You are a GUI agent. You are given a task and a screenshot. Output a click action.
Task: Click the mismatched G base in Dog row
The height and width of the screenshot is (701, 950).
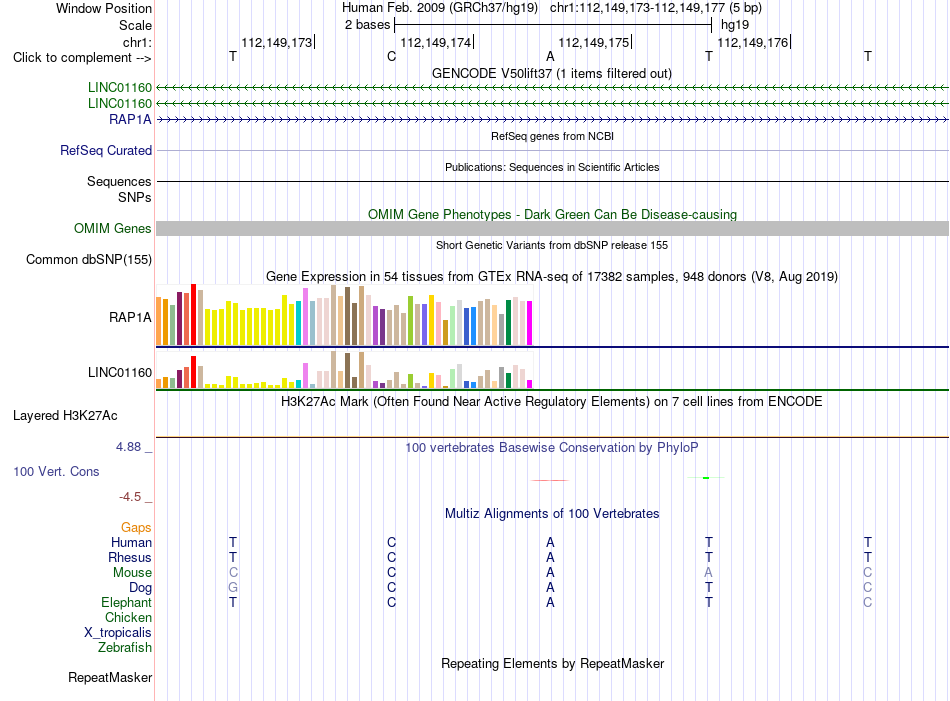coord(233,588)
